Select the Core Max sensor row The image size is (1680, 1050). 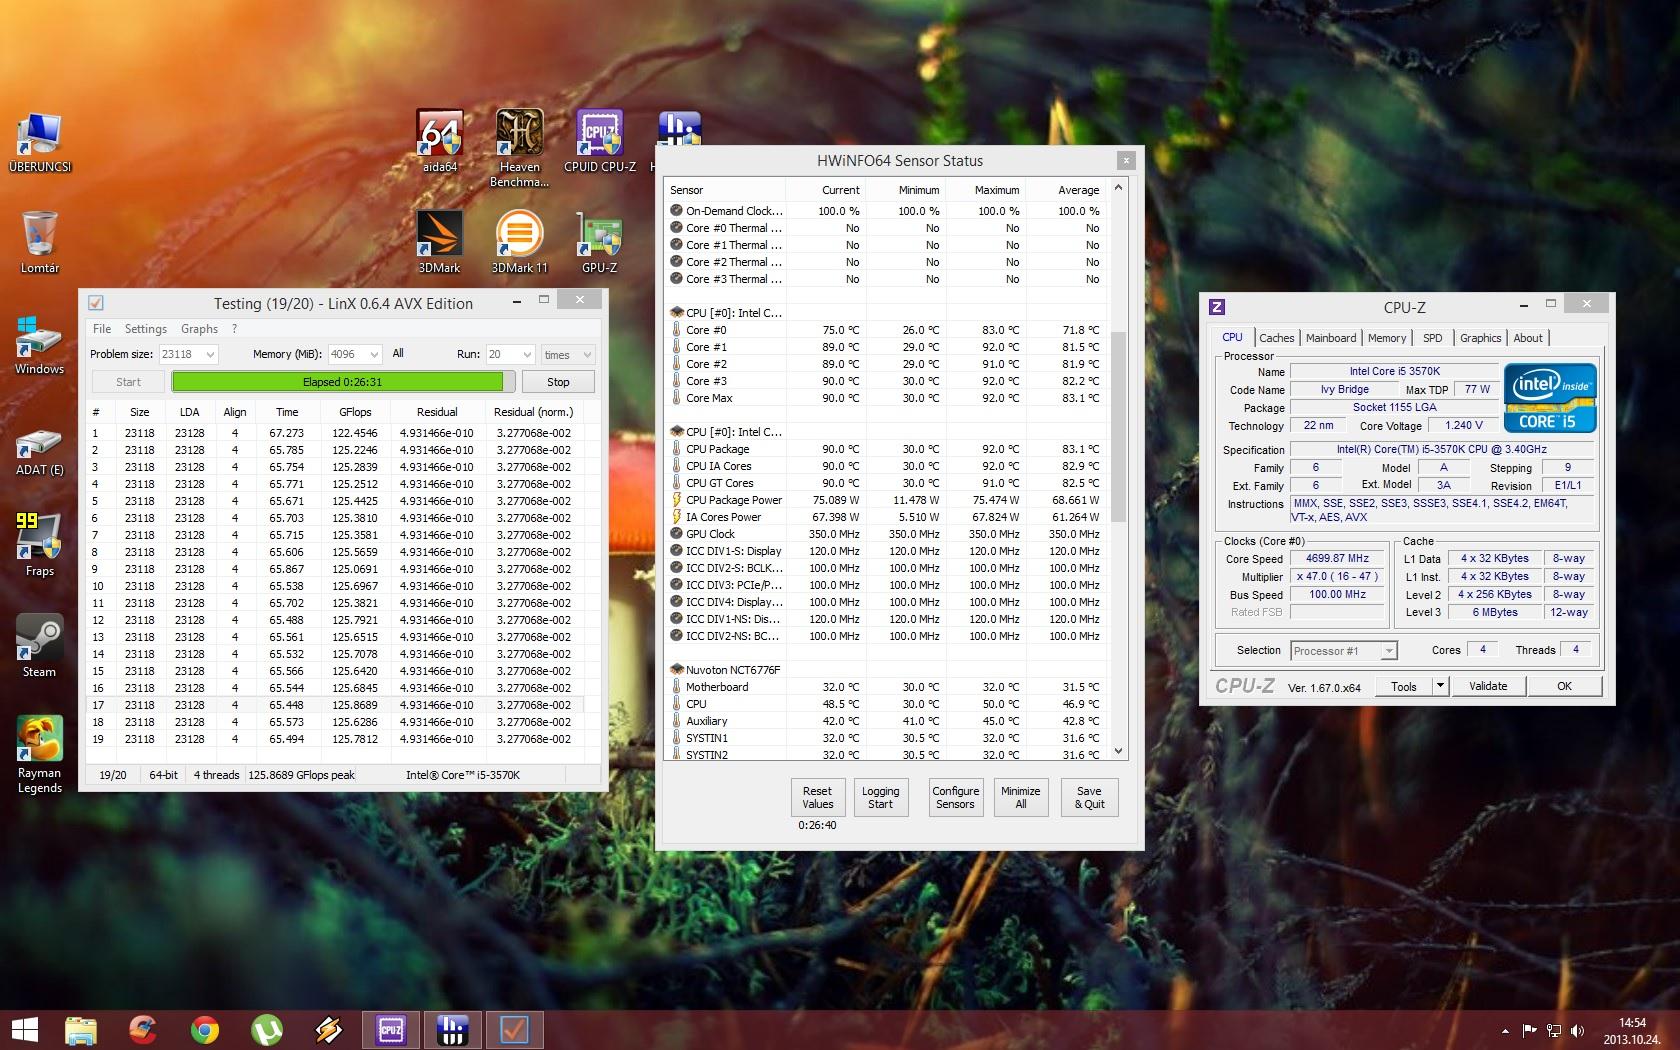coord(886,398)
